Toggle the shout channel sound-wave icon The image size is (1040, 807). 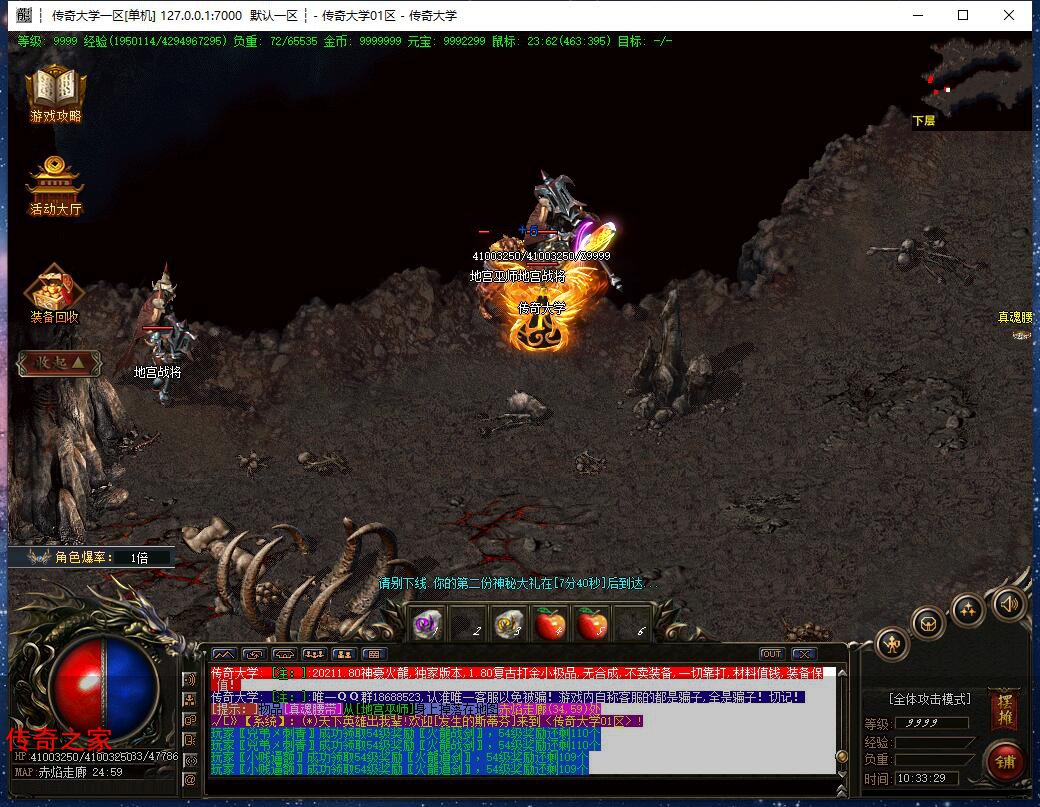coord(190,679)
